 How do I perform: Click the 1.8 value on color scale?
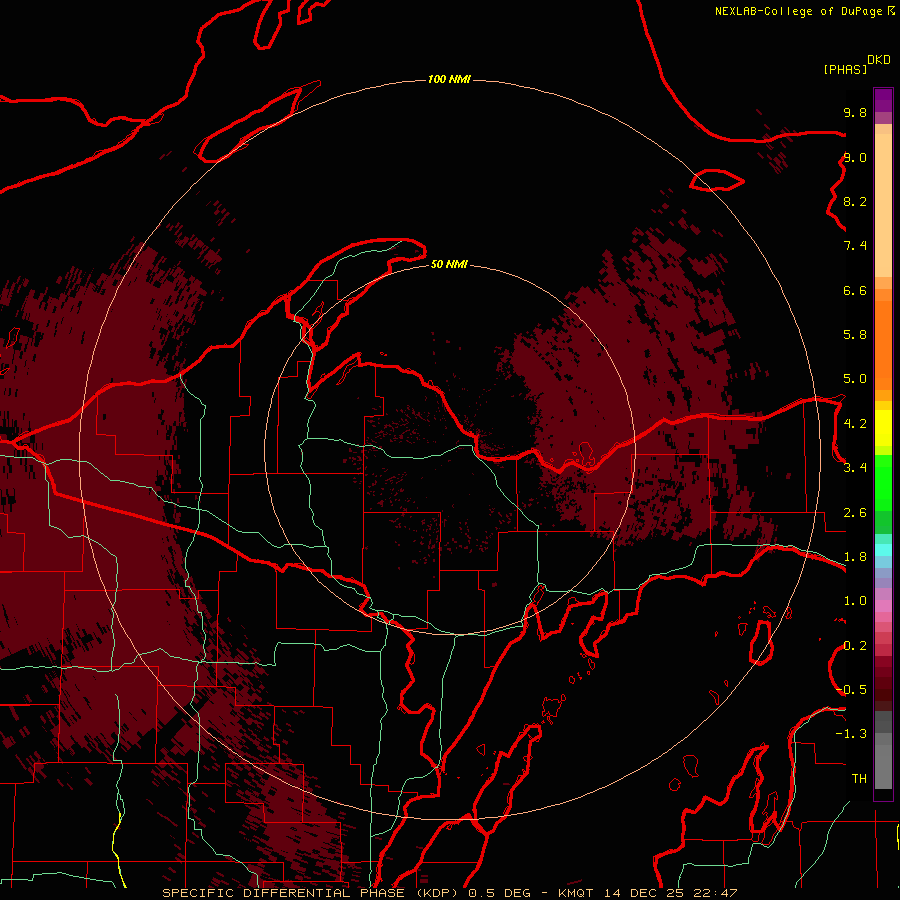pyautogui.click(x=855, y=557)
